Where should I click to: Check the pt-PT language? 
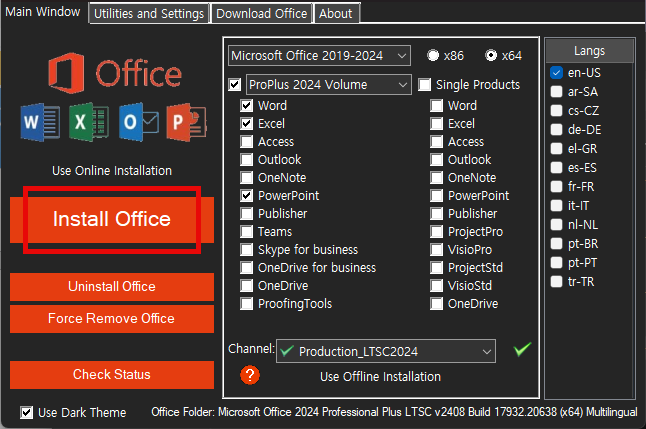(557, 263)
